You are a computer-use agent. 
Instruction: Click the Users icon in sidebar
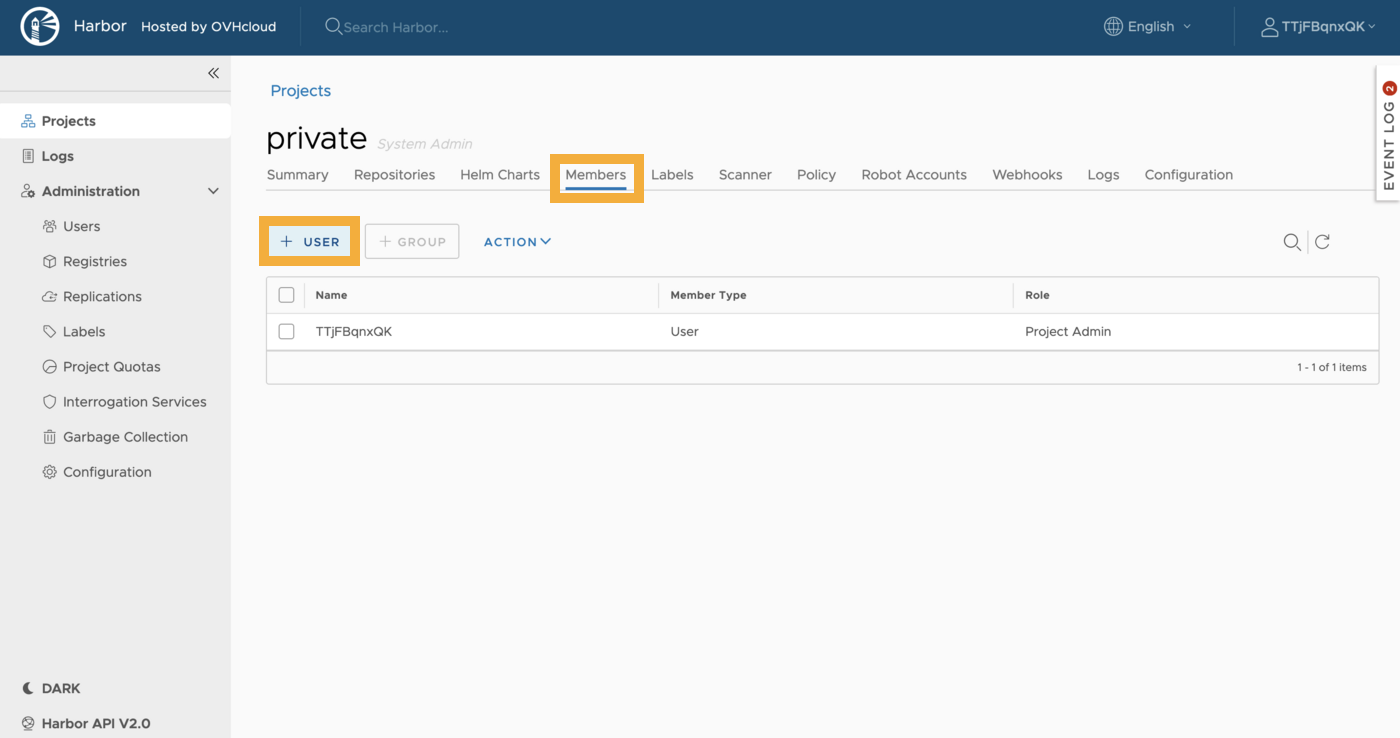[x=49, y=226]
